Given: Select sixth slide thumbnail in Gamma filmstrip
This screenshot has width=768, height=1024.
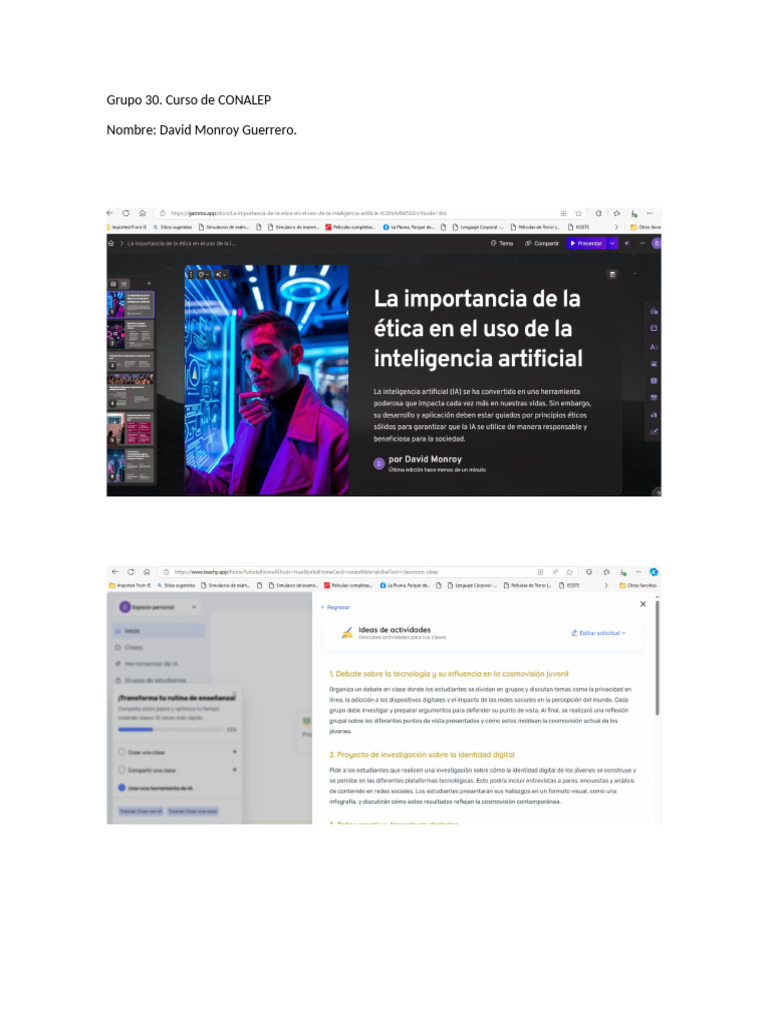Looking at the screenshot, I should (131, 465).
